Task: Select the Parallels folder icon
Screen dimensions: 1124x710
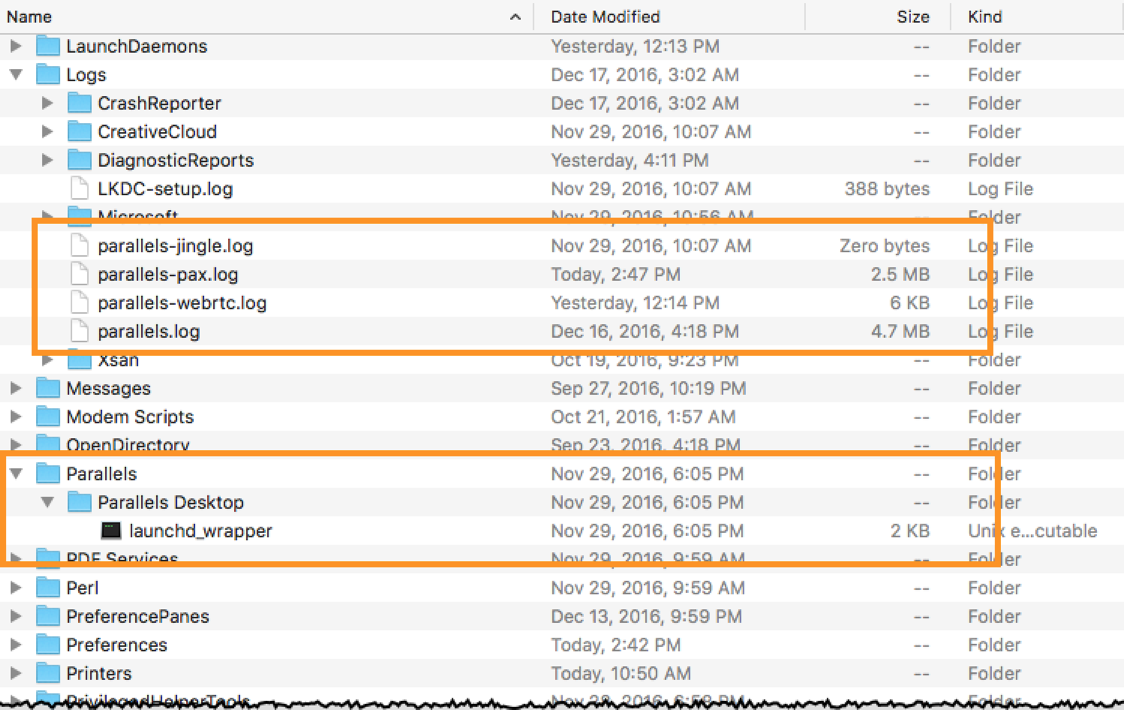Action: click(48, 474)
